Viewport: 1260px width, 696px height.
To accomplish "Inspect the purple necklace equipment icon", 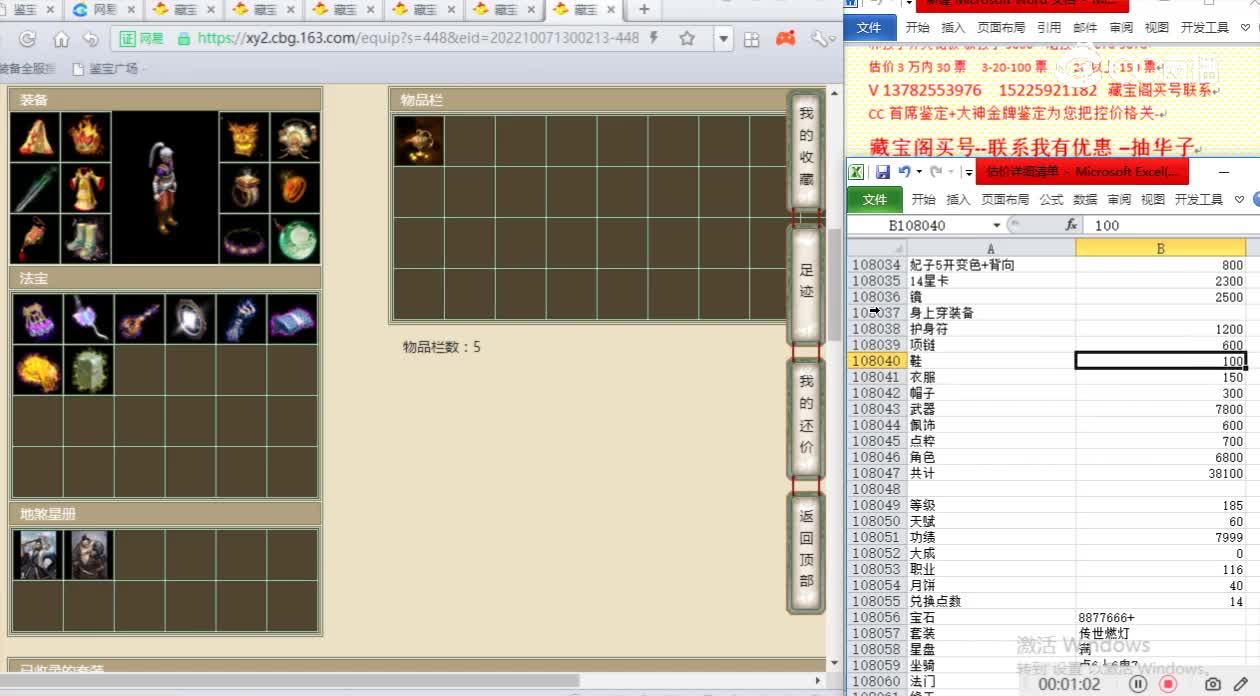I will tap(243, 239).
